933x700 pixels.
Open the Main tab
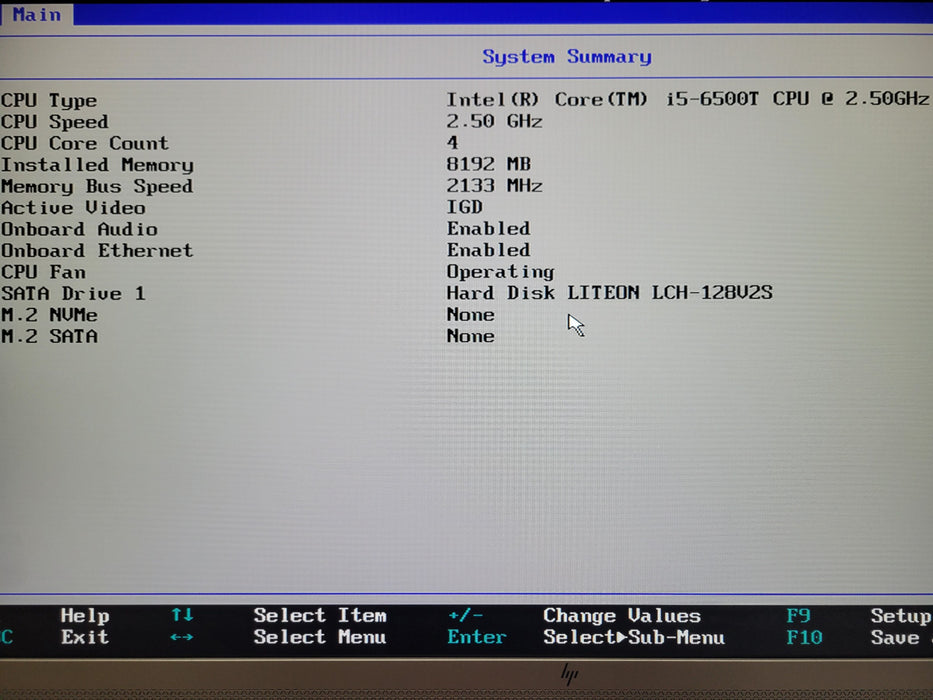point(37,14)
